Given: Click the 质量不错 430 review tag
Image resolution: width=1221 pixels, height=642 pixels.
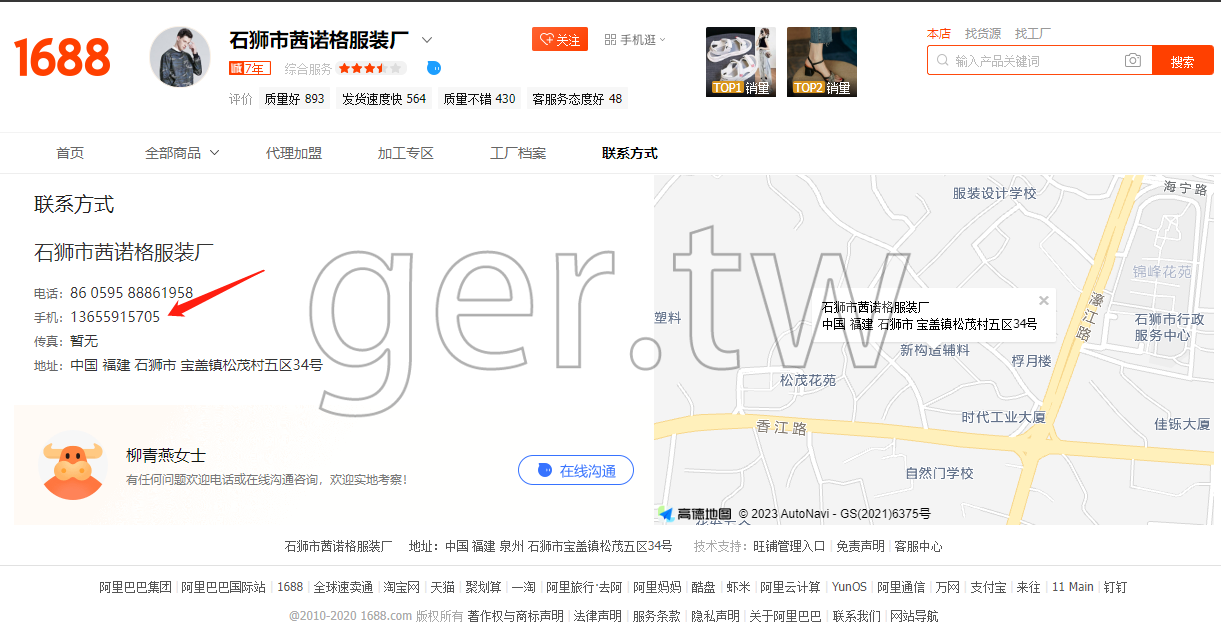Looking at the screenshot, I should coord(480,99).
